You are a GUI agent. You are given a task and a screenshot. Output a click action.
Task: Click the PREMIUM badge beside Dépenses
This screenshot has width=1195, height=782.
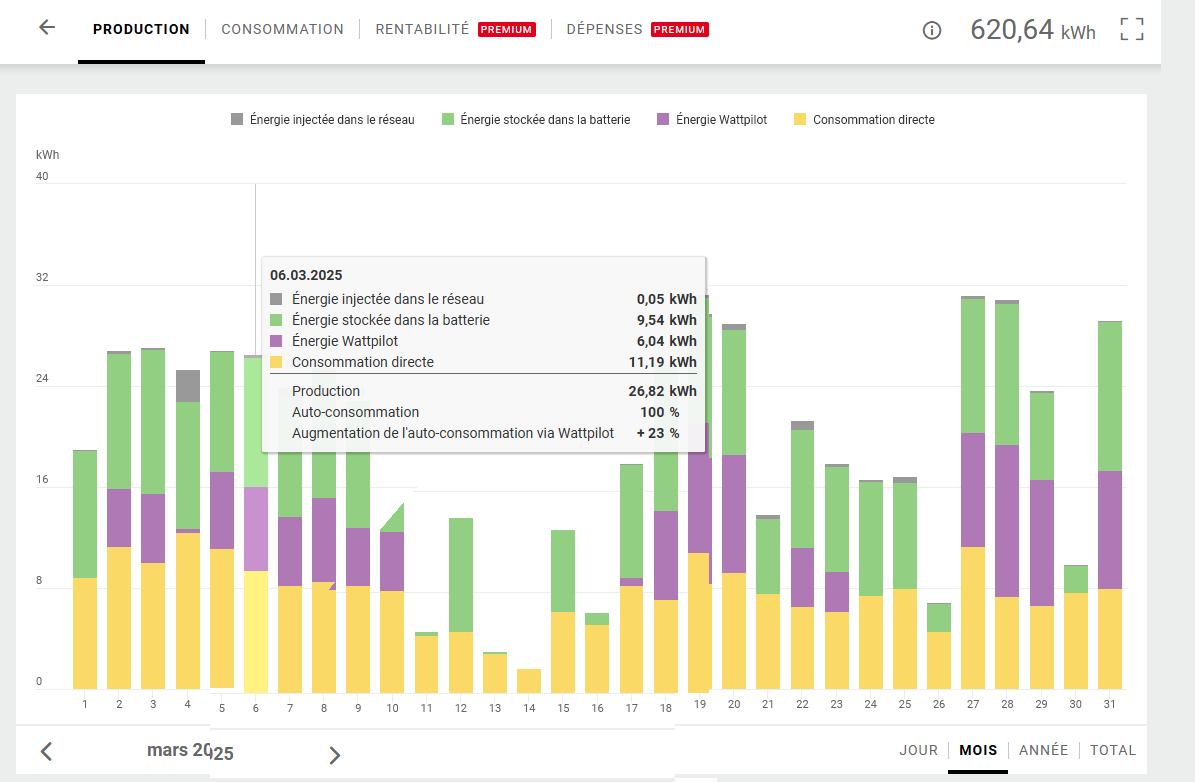[680, 30]
